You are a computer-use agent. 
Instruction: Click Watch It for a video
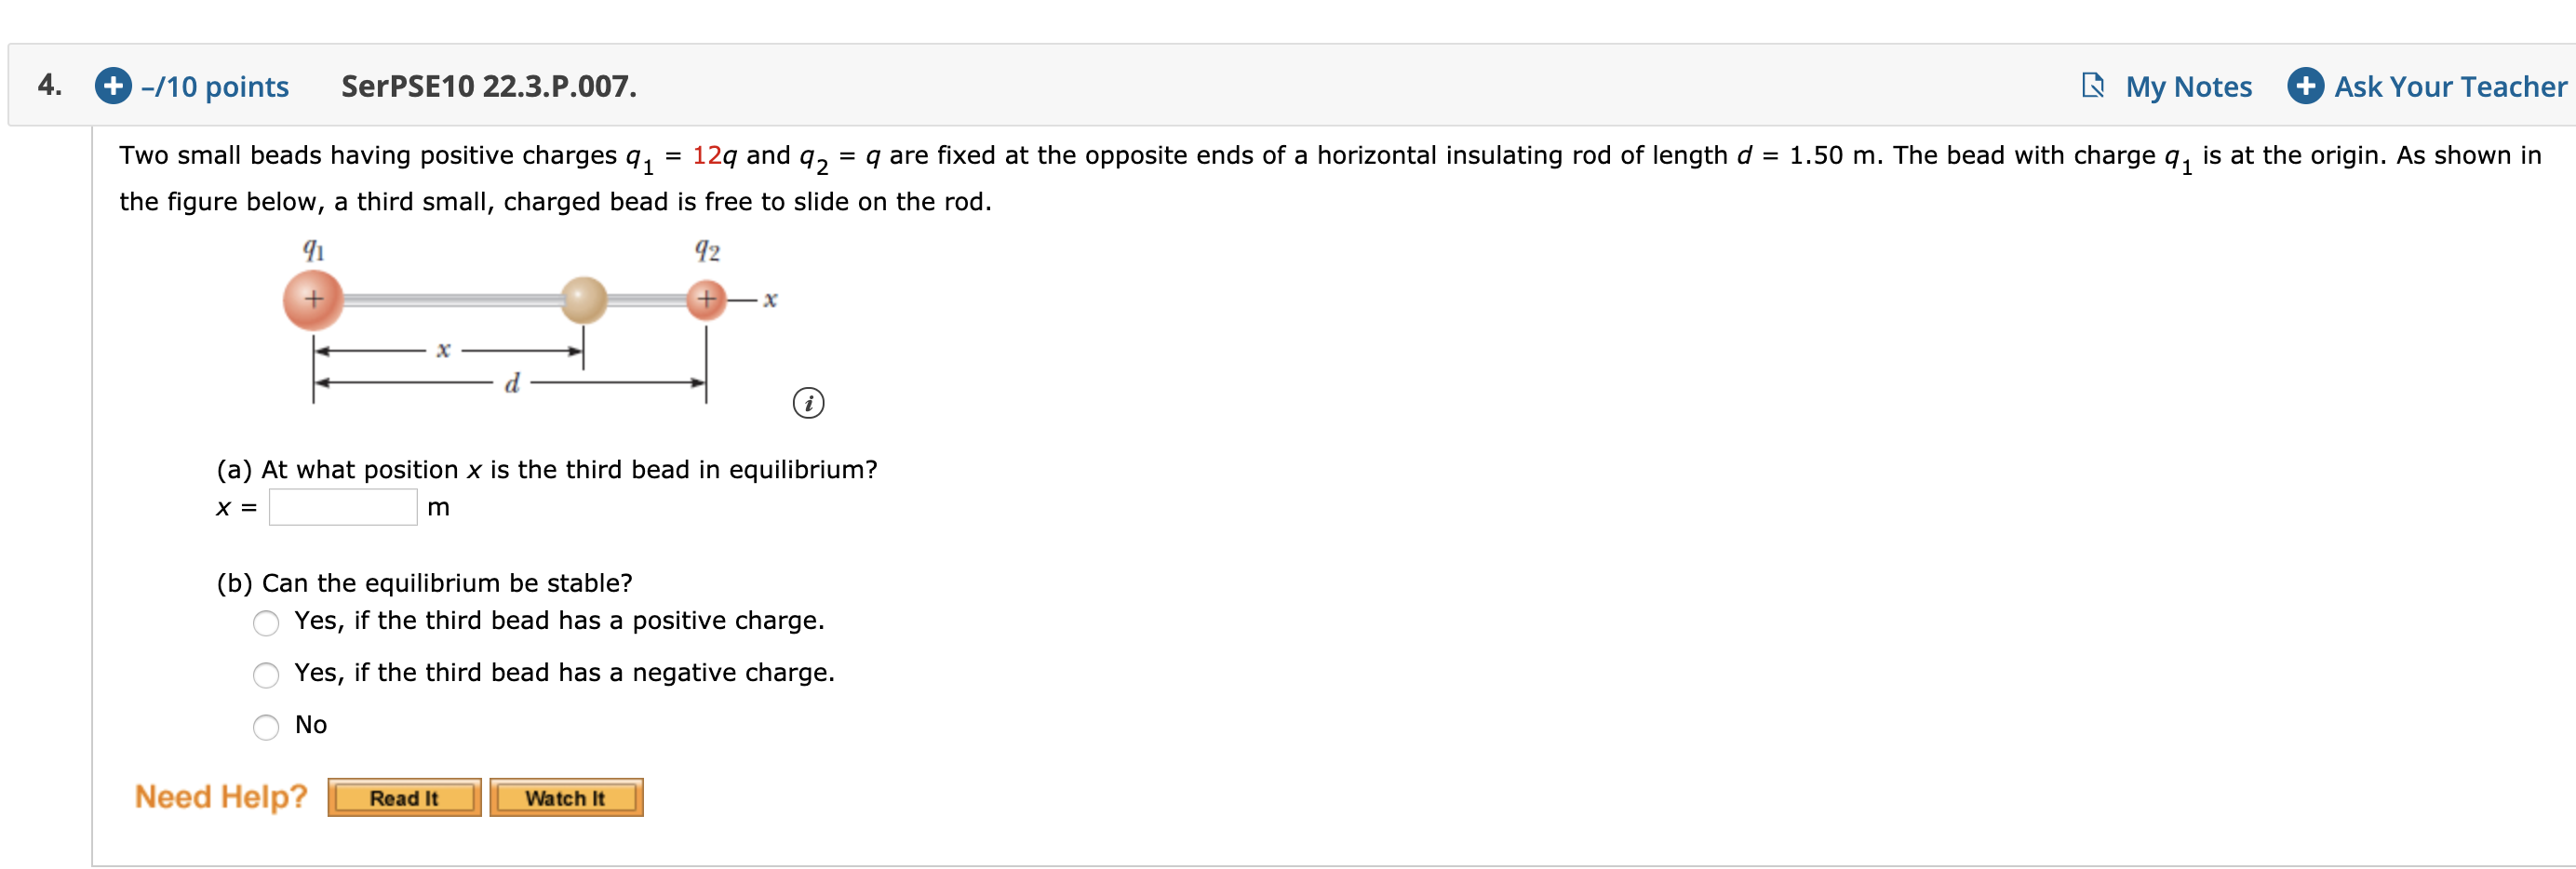tap(565, 797)
